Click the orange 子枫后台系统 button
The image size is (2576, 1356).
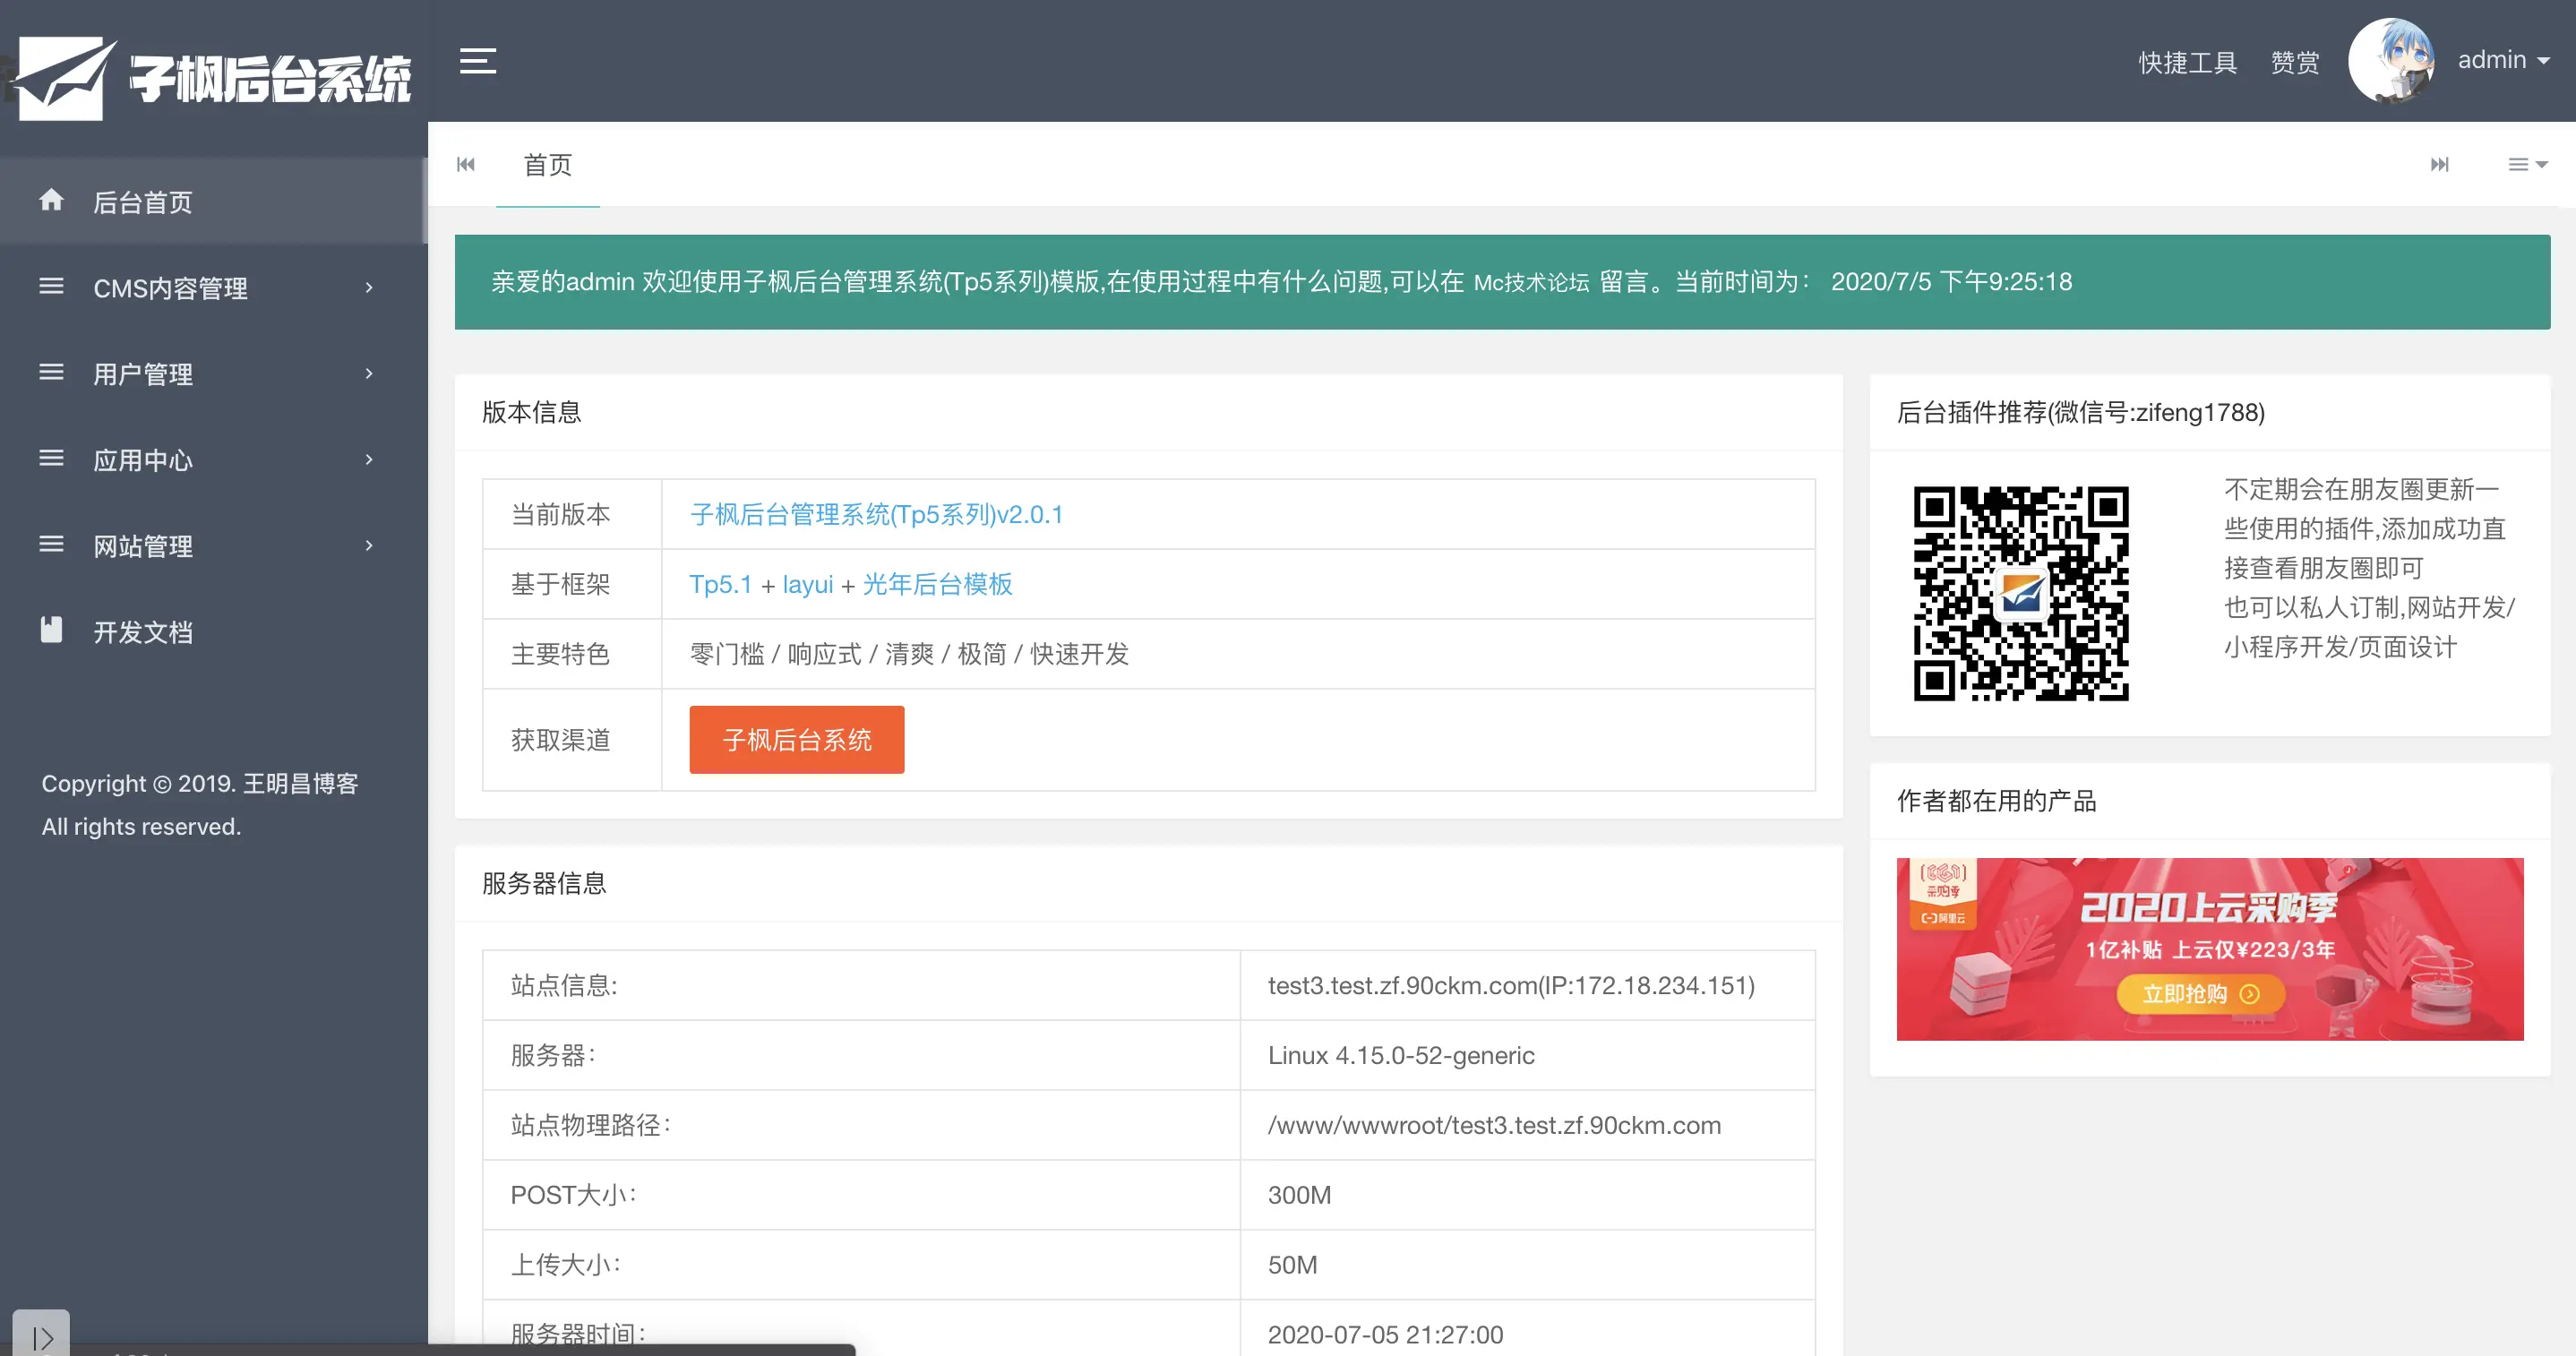[796, 740]
